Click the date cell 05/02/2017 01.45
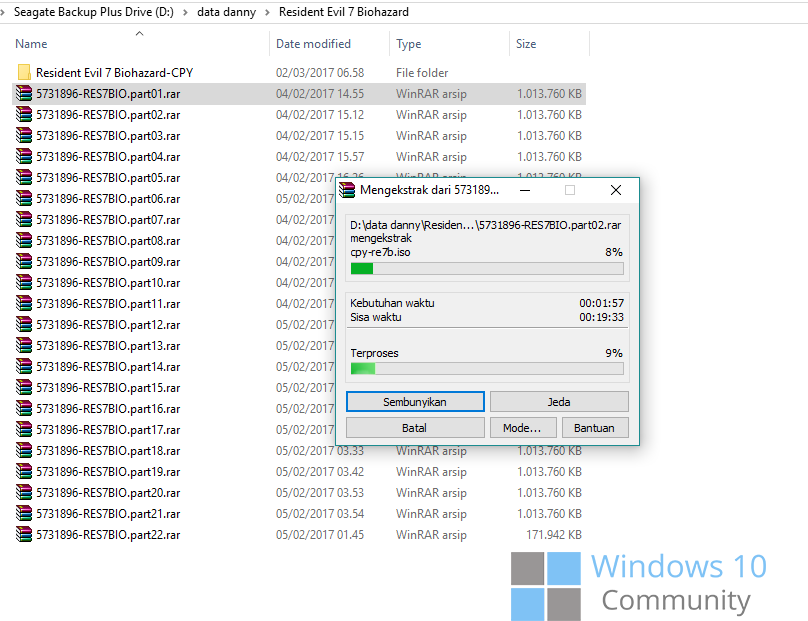The height and width of the screenshot is (621, 808). tap(320, 535)
